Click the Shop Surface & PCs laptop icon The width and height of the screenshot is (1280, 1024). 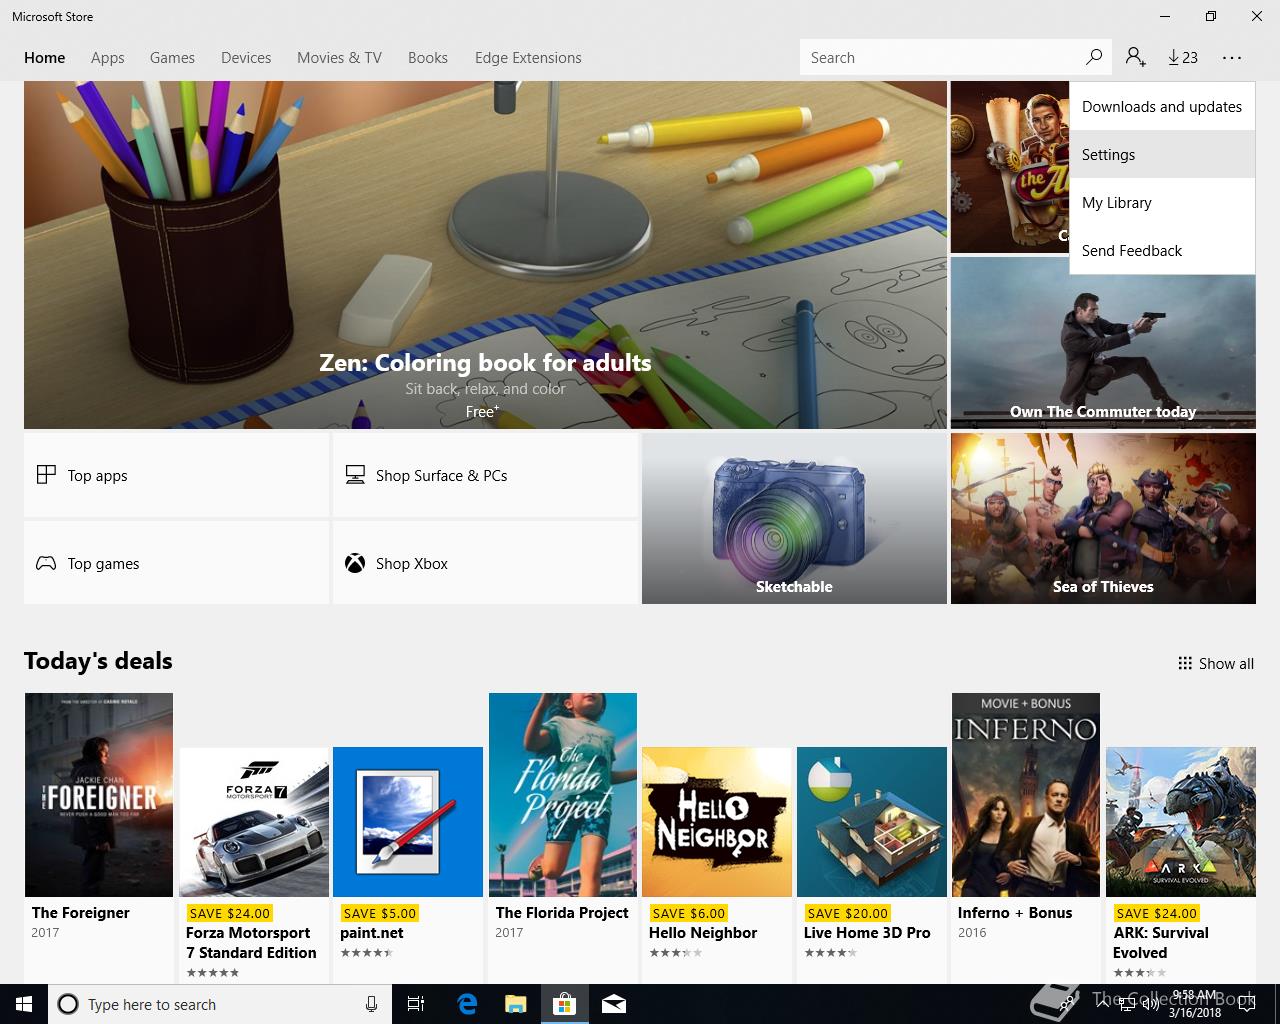pyautogui.click(x=355, y=475)
